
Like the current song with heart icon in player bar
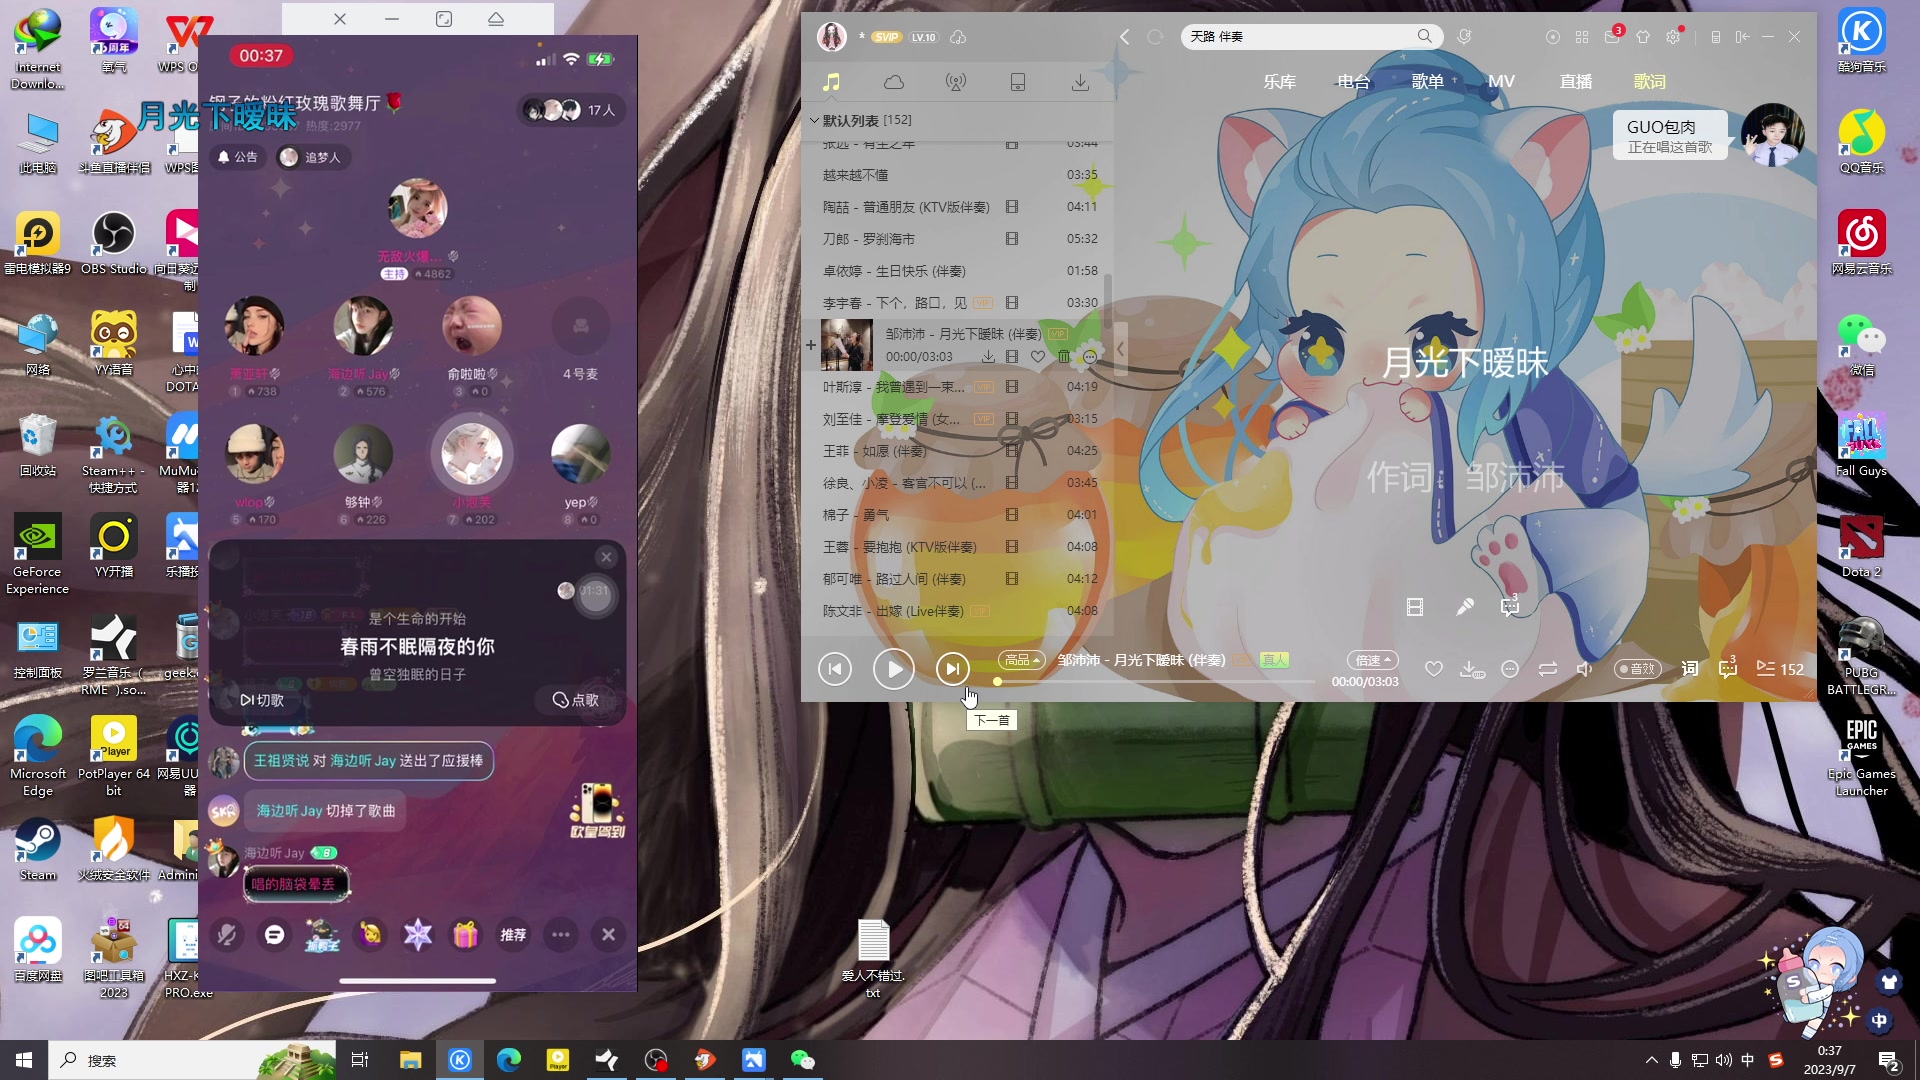1434,669
